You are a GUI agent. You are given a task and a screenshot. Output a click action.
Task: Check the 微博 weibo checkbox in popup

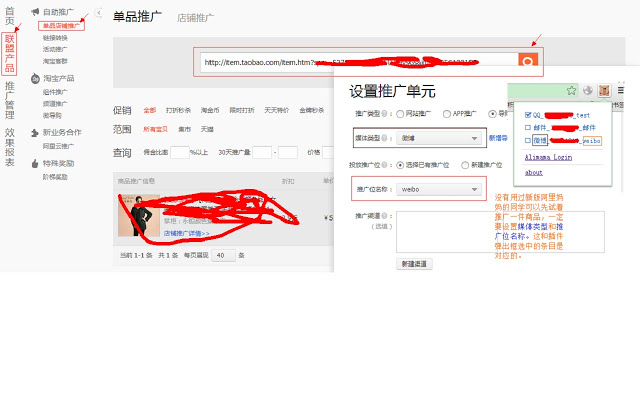(x=528, y=140)
